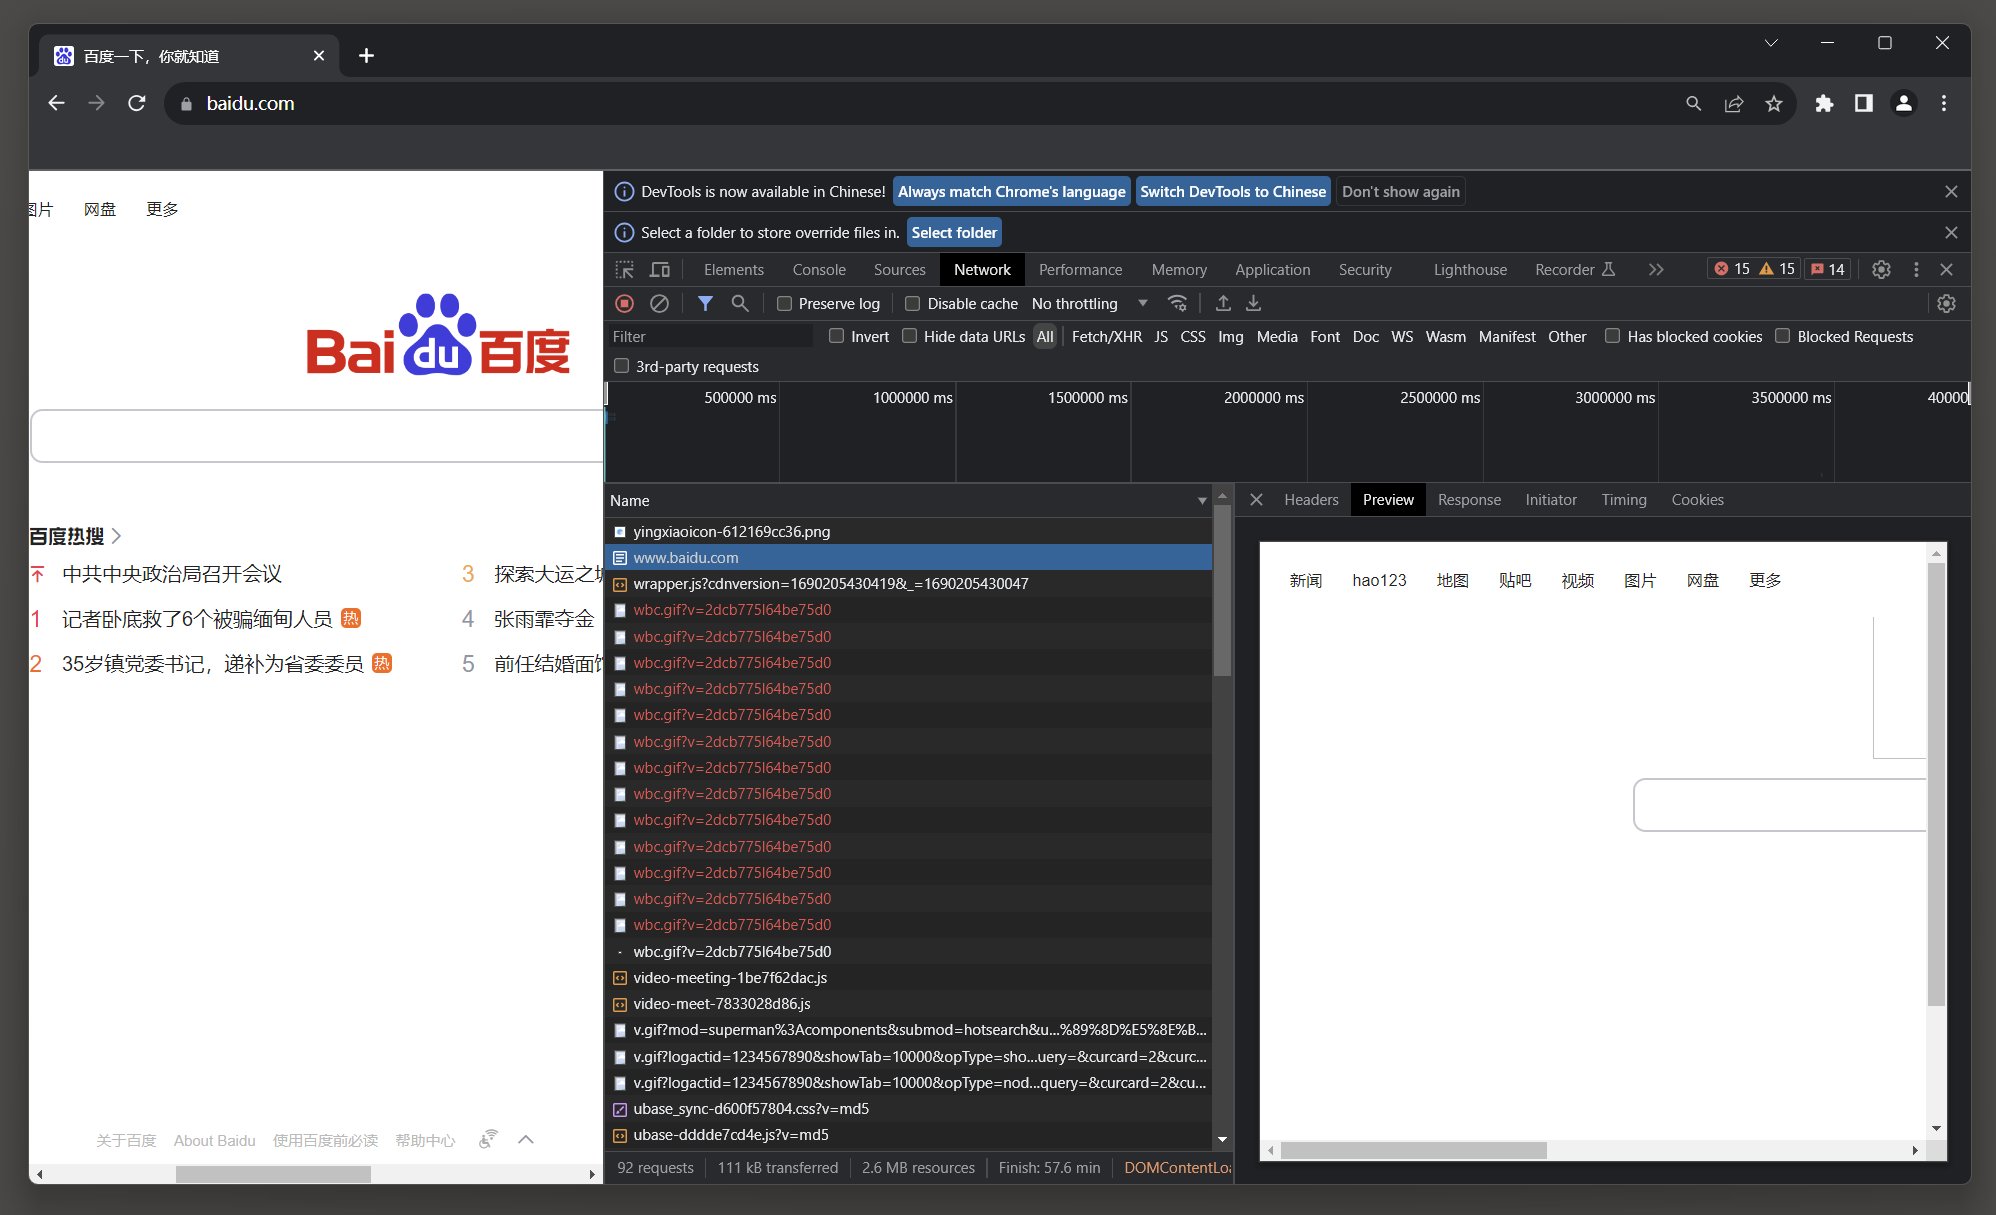
Task: Dismiss the override folder infobar
Action: point(1951,232)
